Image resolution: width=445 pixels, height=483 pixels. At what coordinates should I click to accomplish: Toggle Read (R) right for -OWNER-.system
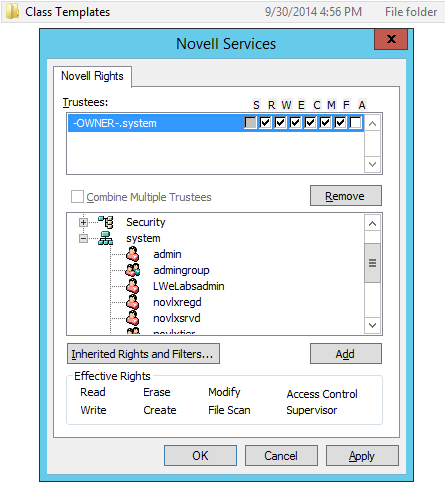pos(265,123)
